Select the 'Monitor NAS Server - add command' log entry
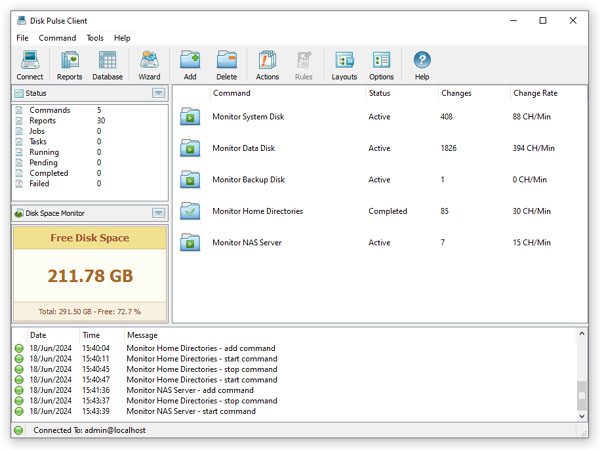 coord(190,390)
